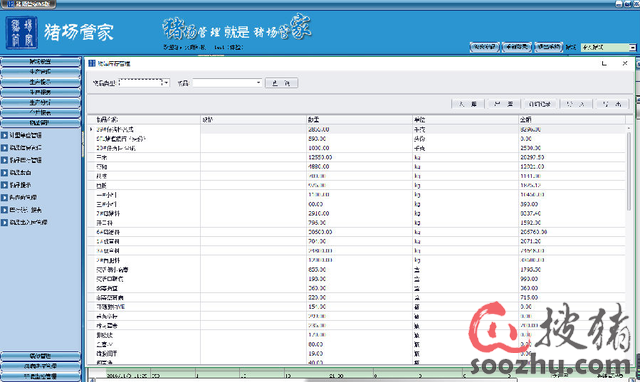Click the grid icon beside the inventory window title

pos(92,63)
